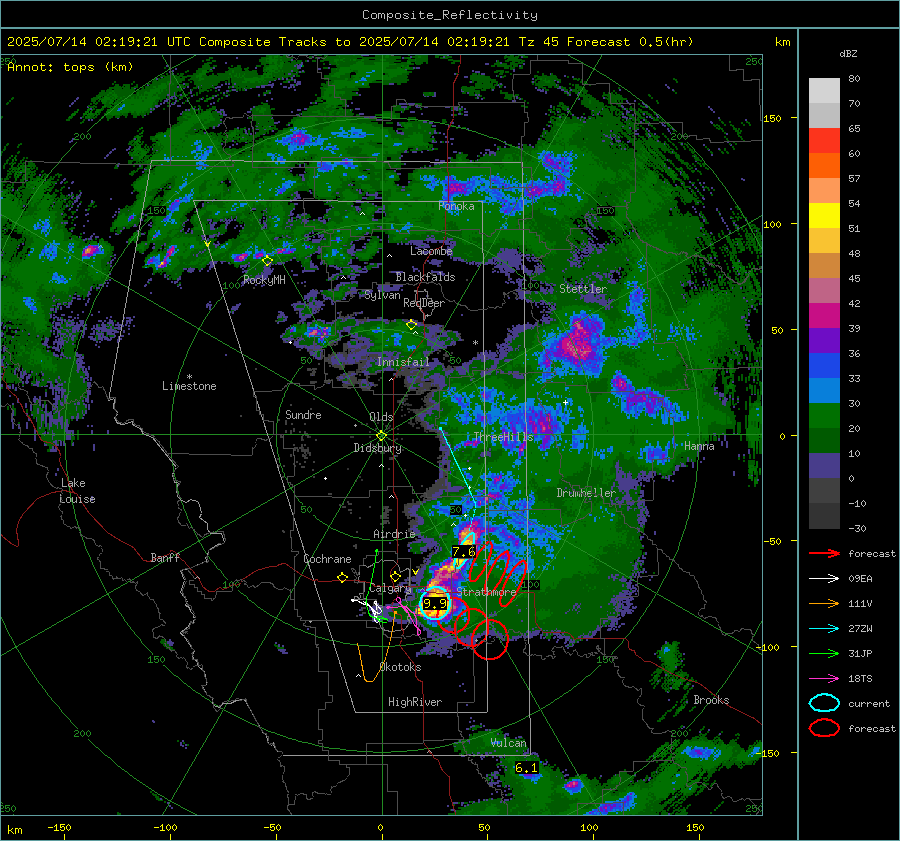Click the Lacombe label
This screenshot has width=900, height=841.
point(431,251)
